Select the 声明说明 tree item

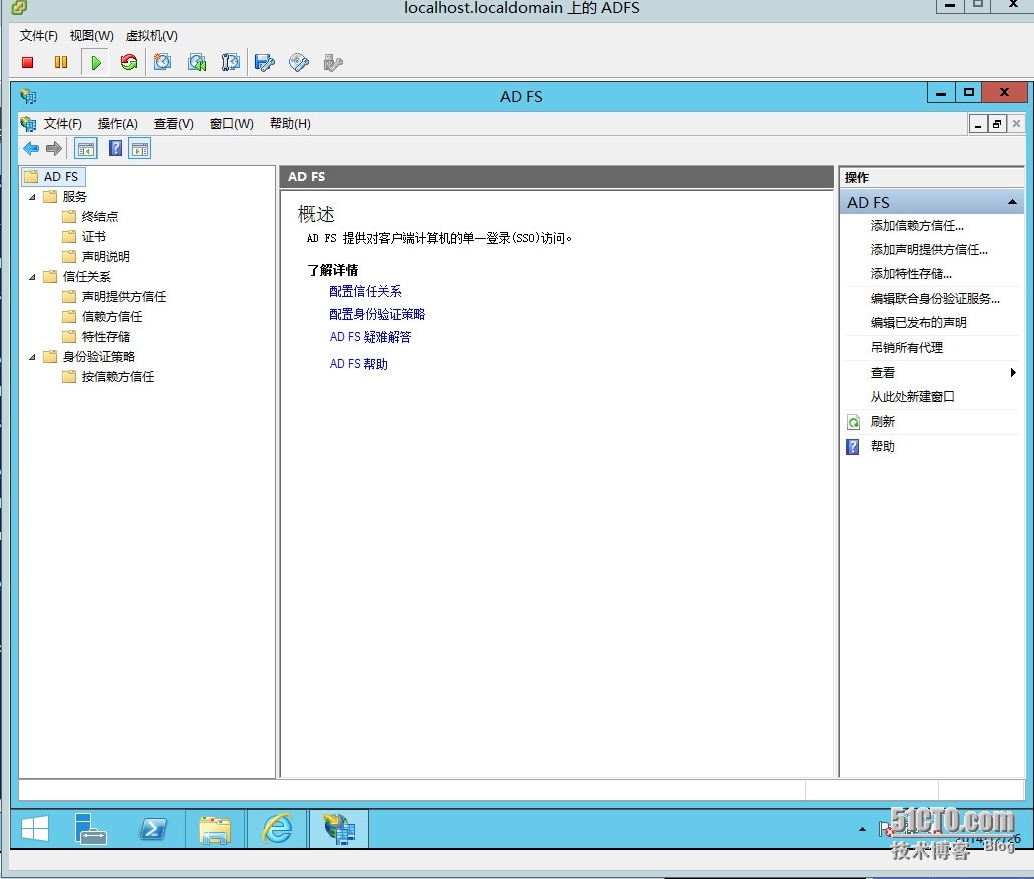[106, 257]
